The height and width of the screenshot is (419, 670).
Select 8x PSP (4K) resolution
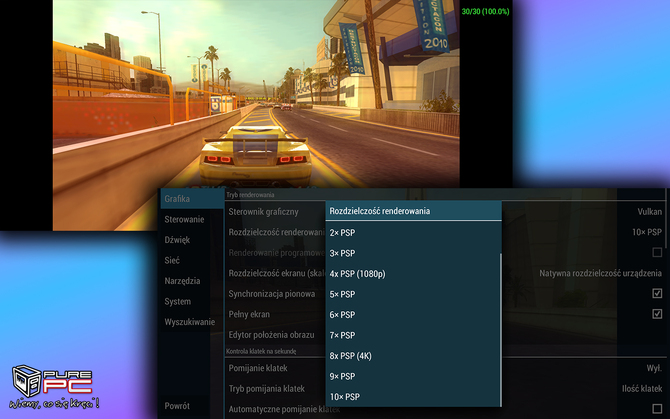coord(413,356)
